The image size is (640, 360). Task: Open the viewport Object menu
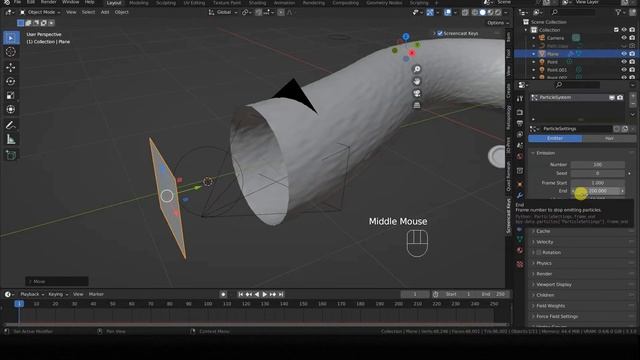[122, 12]
